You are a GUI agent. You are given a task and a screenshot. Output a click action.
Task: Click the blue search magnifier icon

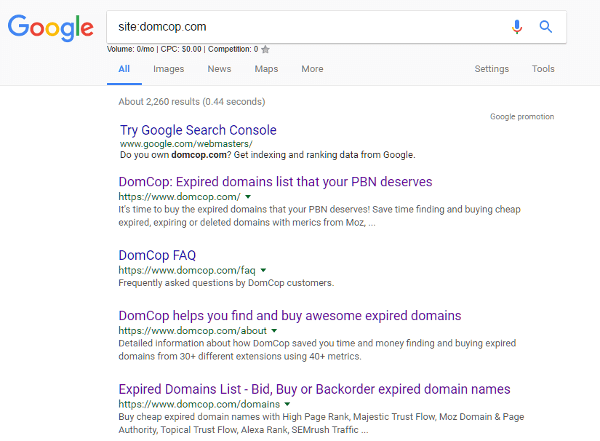546,27
